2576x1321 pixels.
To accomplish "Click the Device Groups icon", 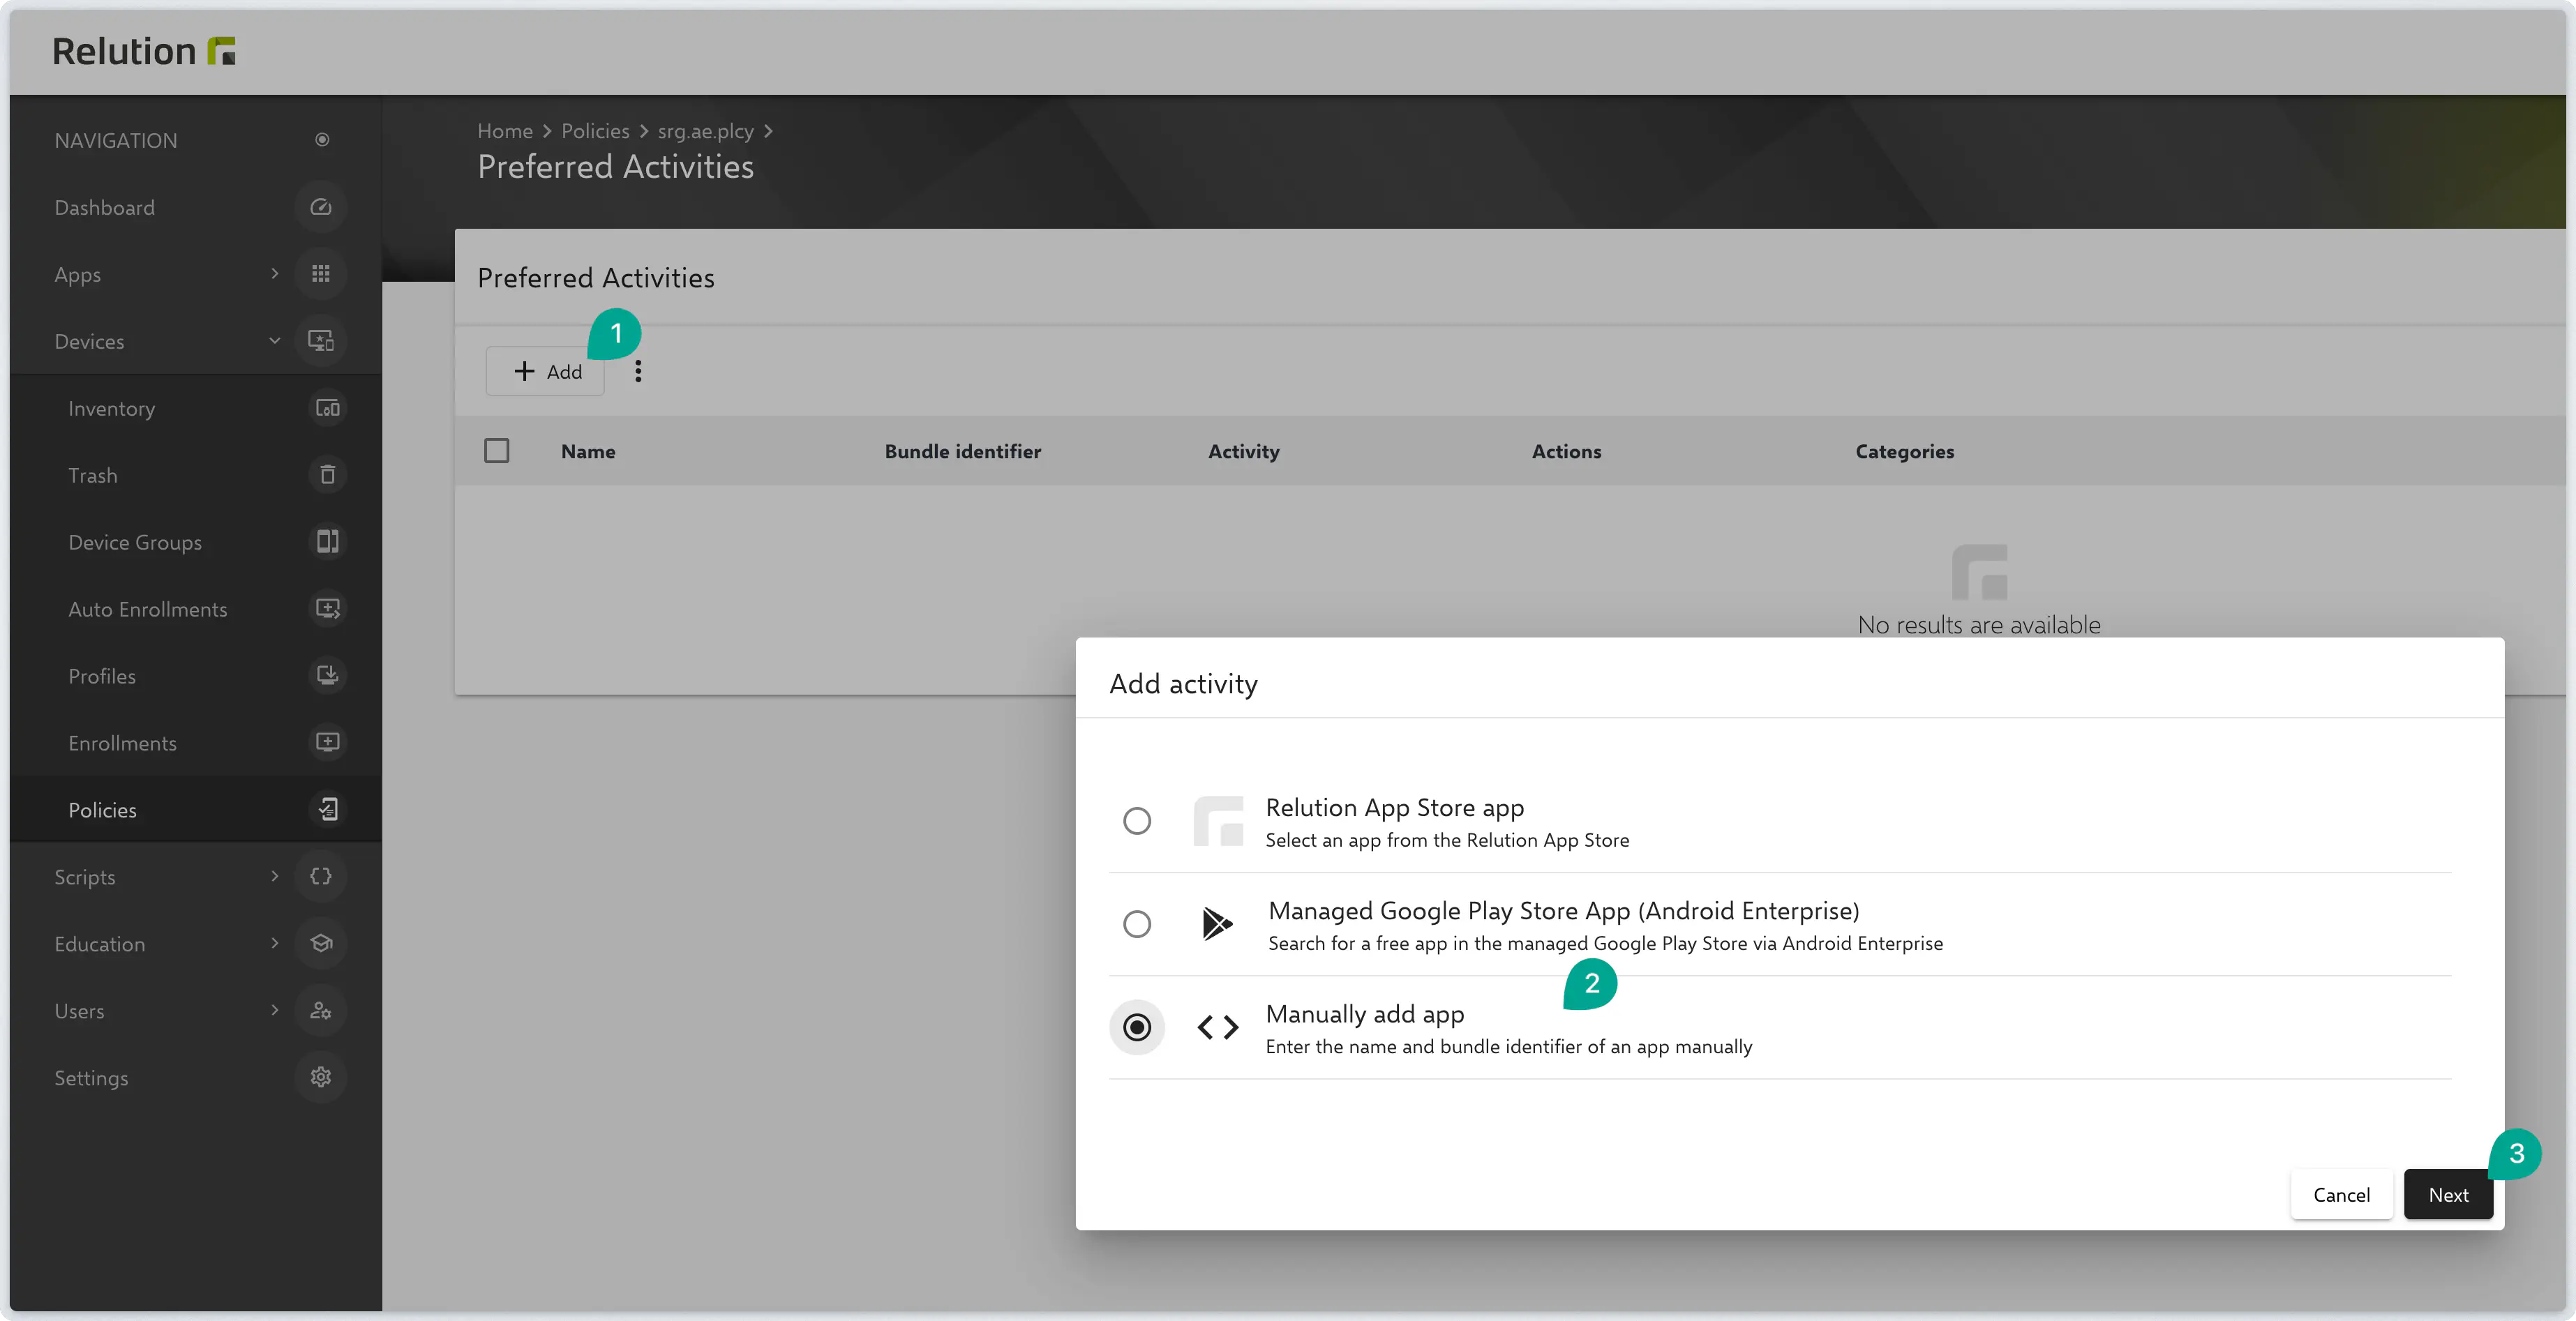I will click(327, 542).
